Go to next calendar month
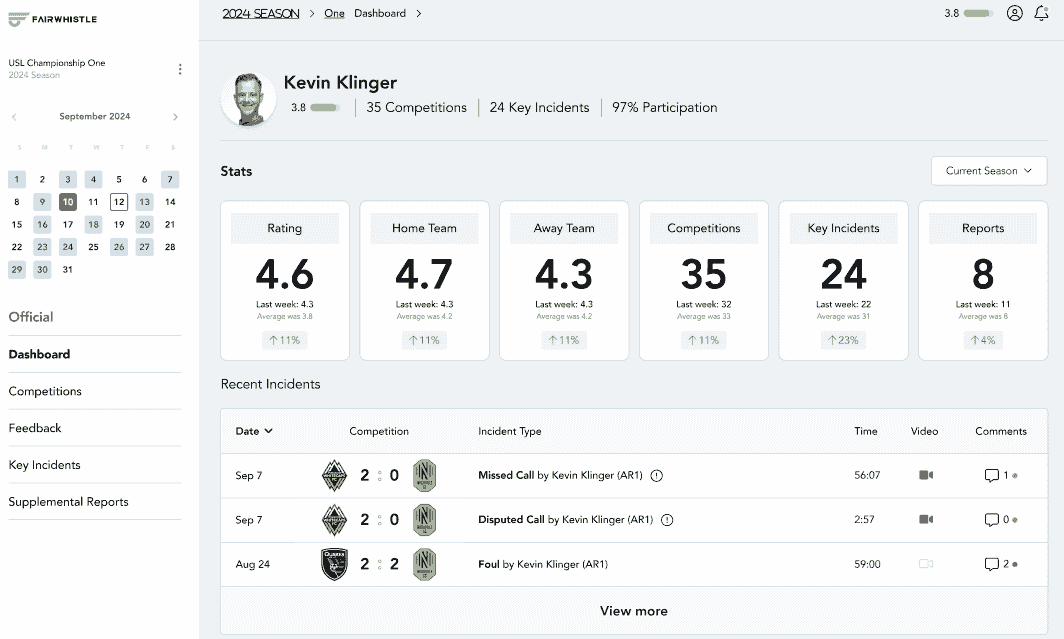Screen dimensions: 1064x639 point(175,117)
